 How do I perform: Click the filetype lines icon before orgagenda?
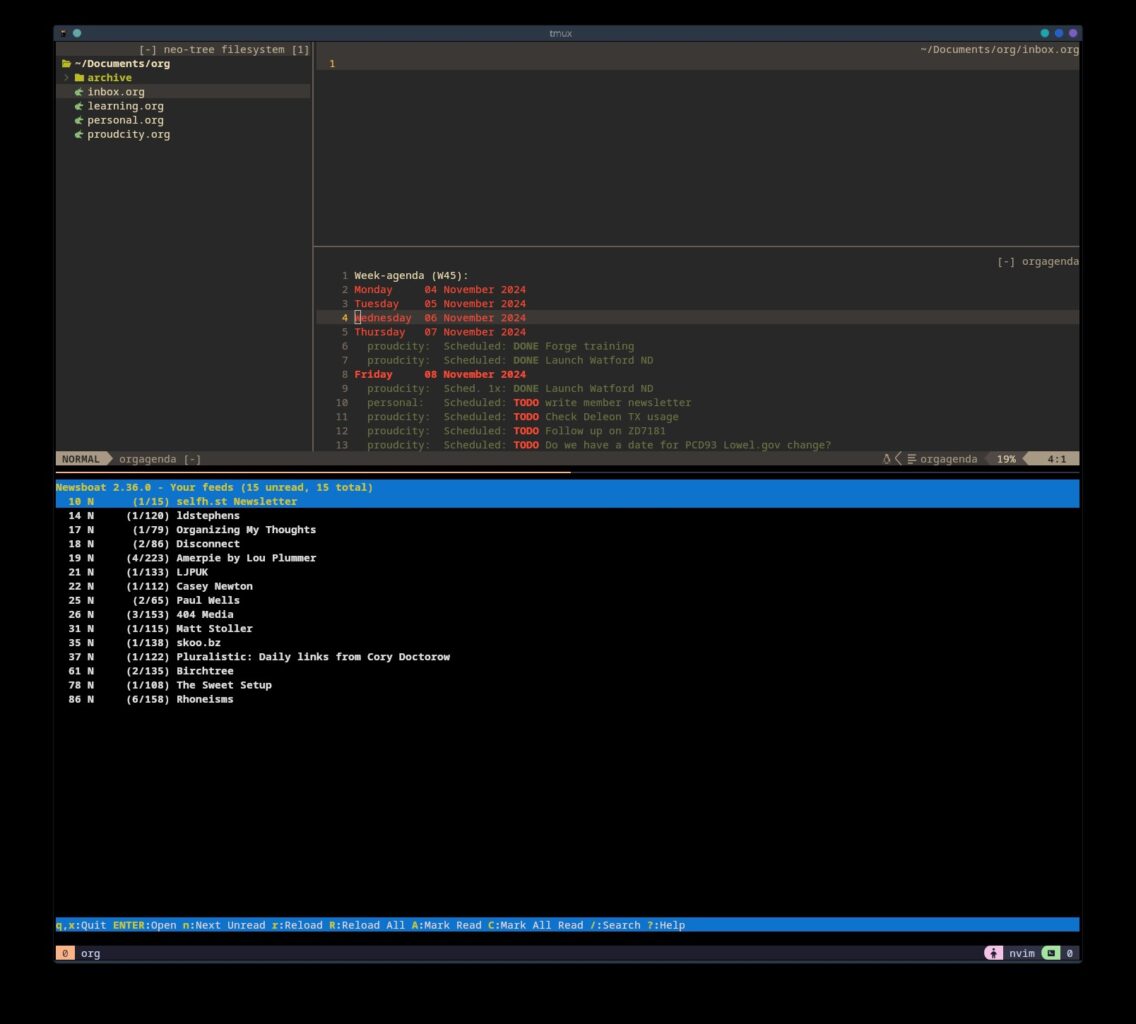[911, 459]
